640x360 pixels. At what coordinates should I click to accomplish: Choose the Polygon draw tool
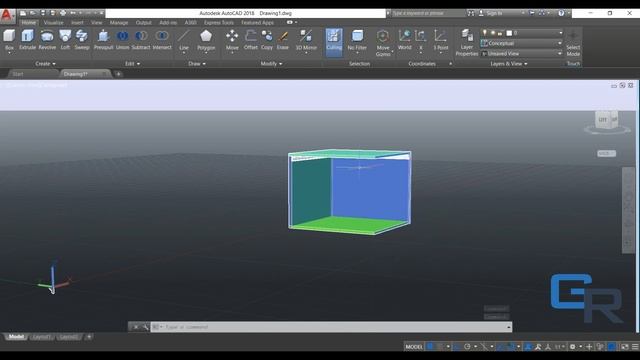pos(206,40)
